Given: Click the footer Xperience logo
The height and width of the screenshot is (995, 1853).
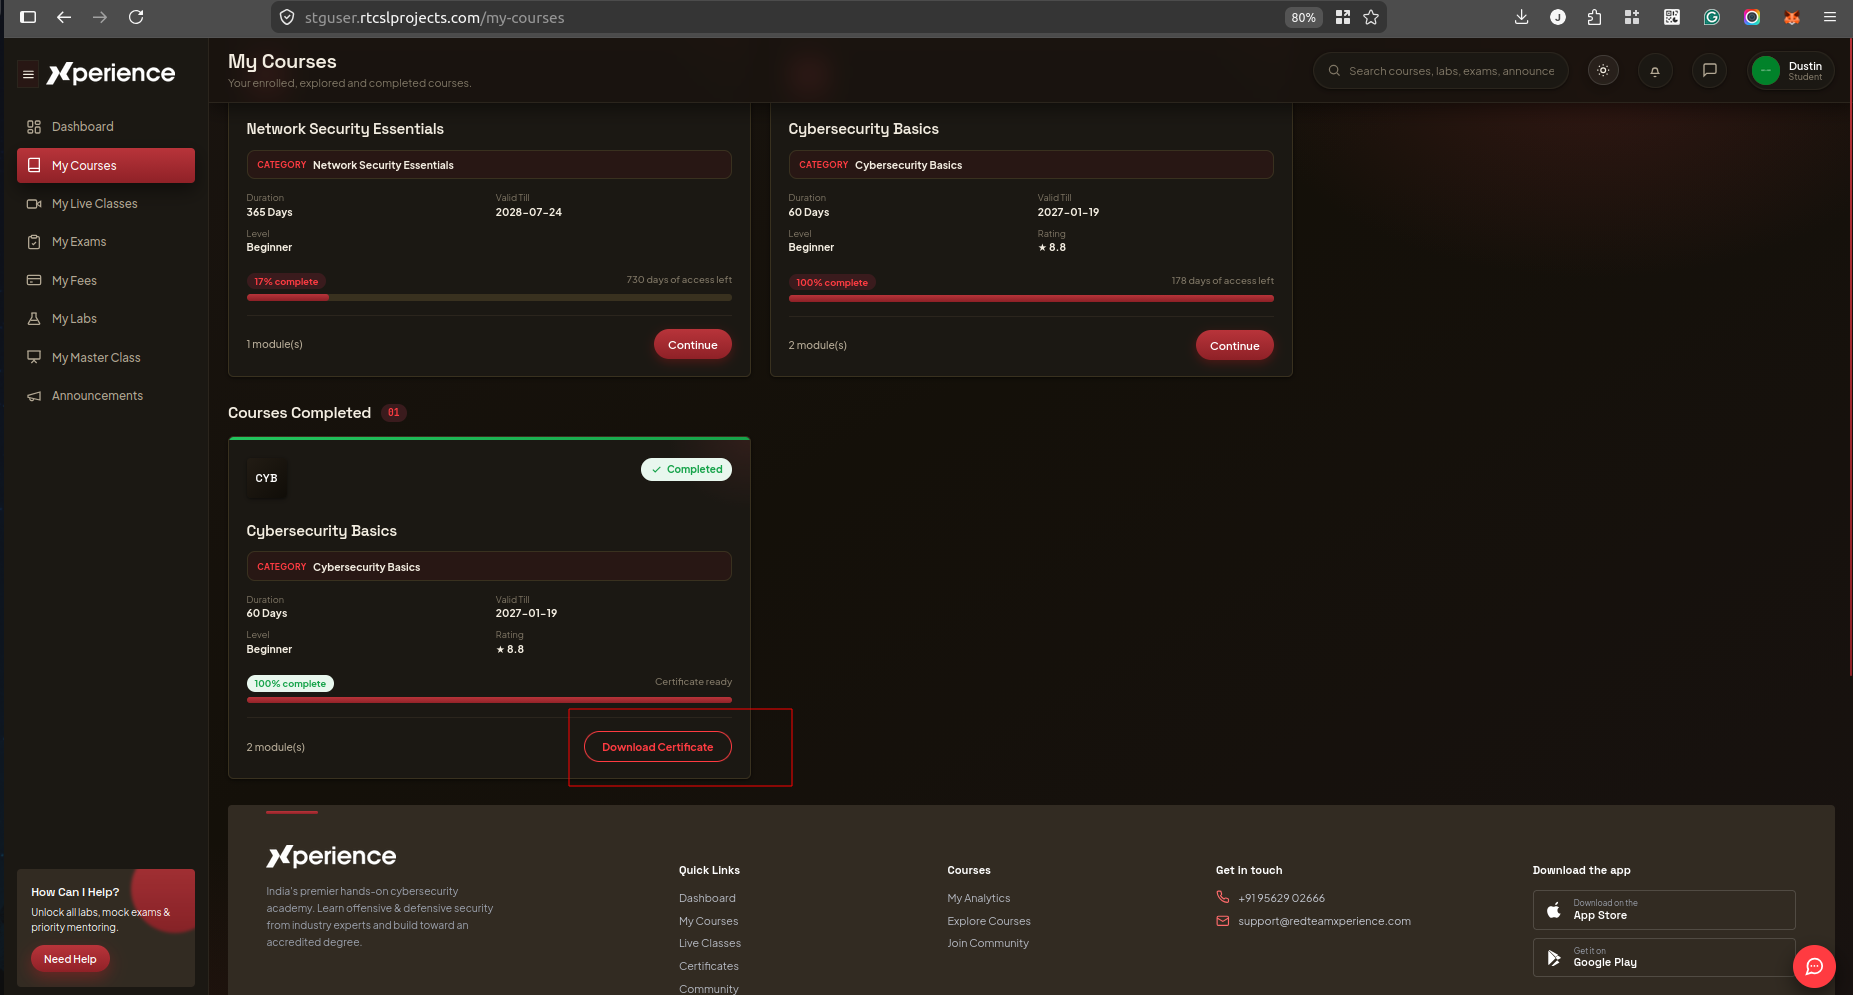Looking at the screenshot, I should pos(331,856).
